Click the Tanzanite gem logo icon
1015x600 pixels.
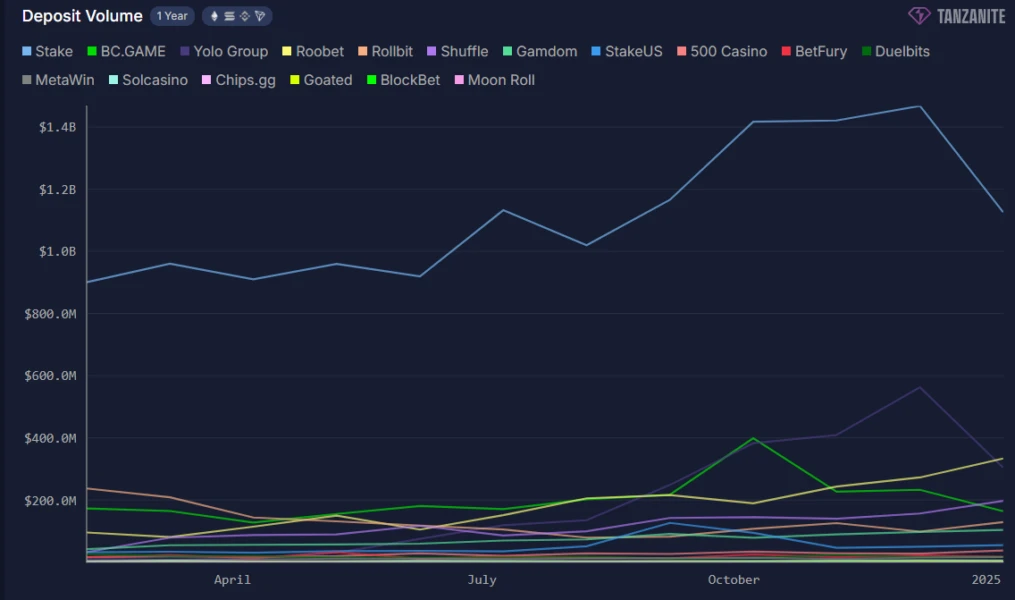919,16
